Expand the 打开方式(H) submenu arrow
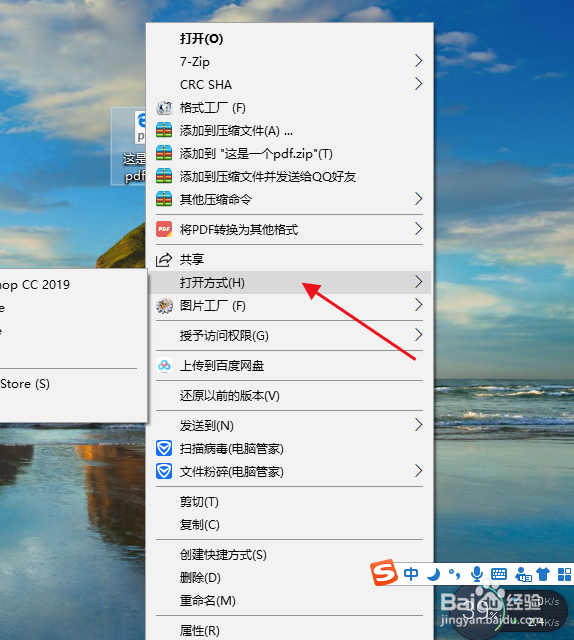This screenshot has width=574, height=640. point(418,282)
